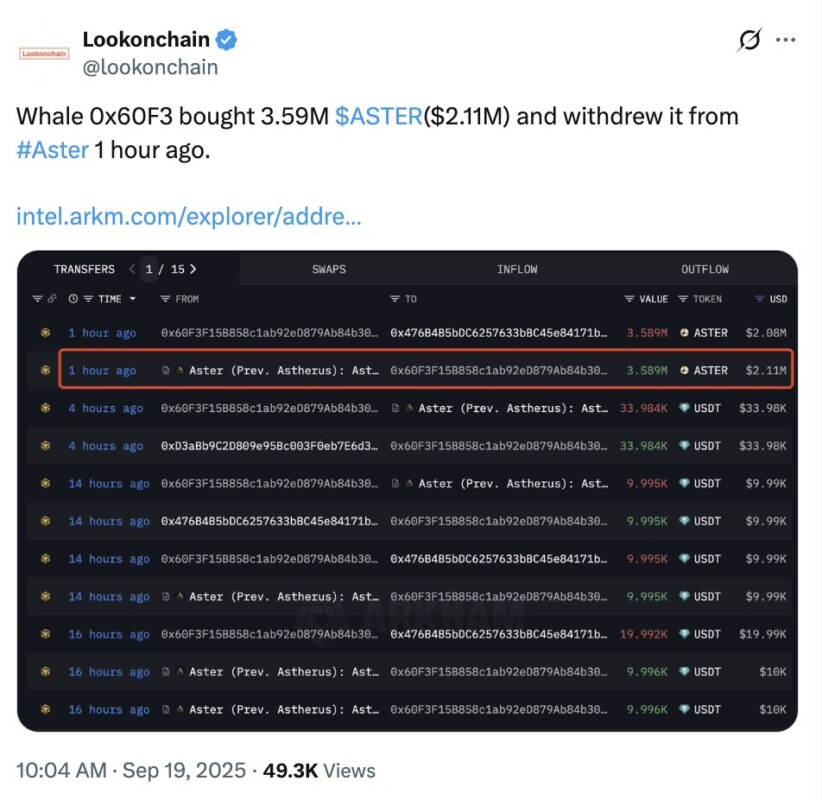Switch to the SWAPS tab
Viewport: 822px width, 800px height.
click(x=329, y=269)
